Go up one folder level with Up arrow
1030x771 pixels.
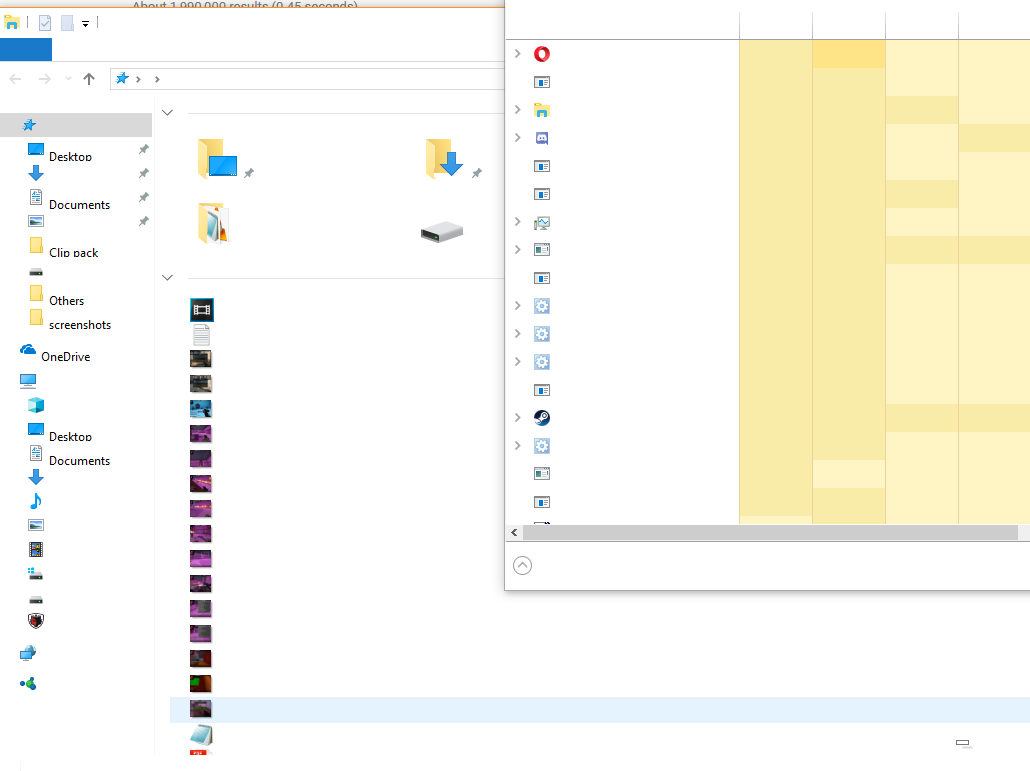coord(89,79)
